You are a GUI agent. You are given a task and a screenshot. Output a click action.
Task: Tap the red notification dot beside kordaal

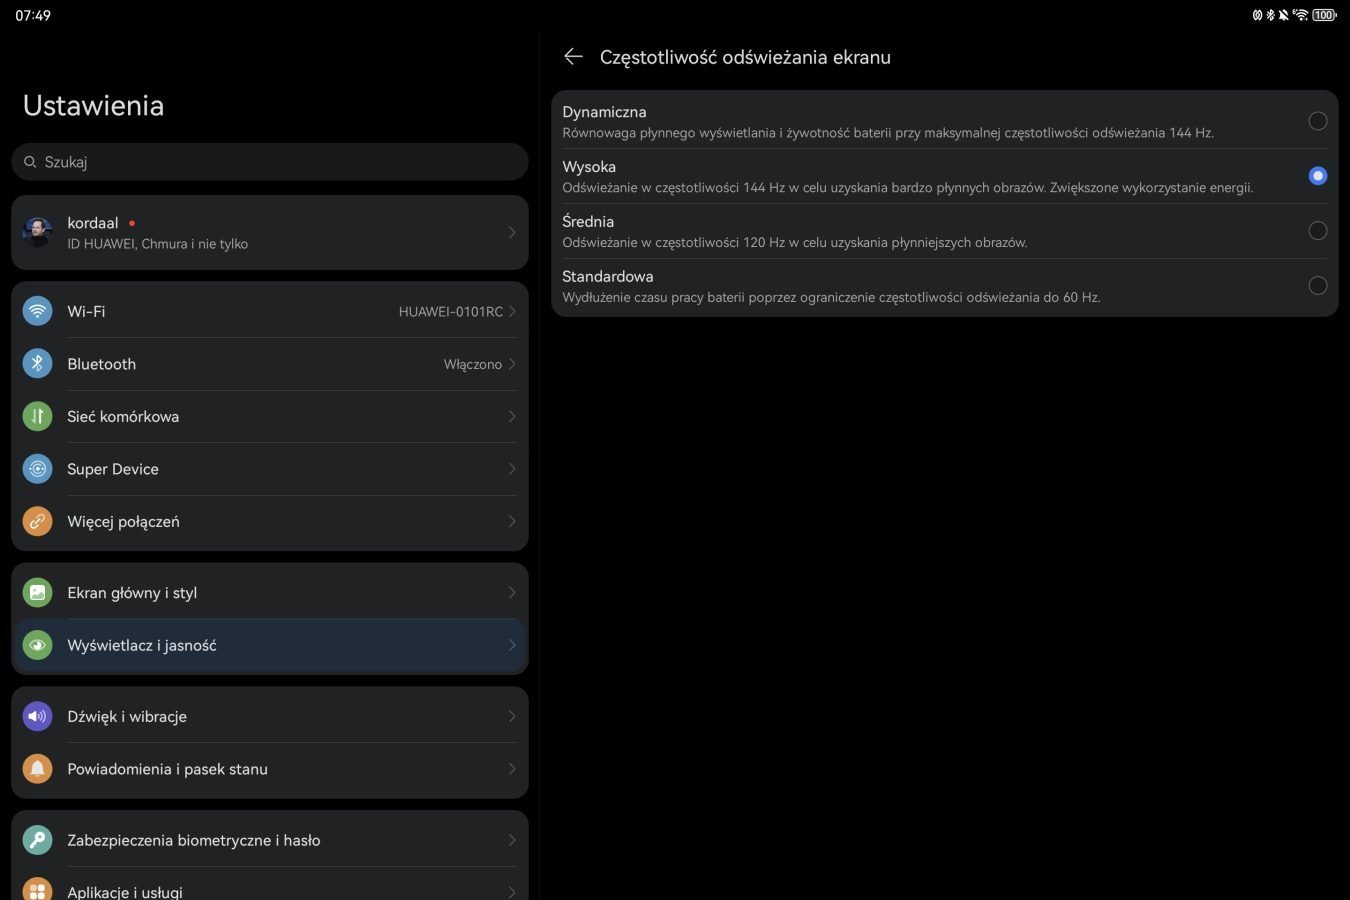[x=132, y=223]
